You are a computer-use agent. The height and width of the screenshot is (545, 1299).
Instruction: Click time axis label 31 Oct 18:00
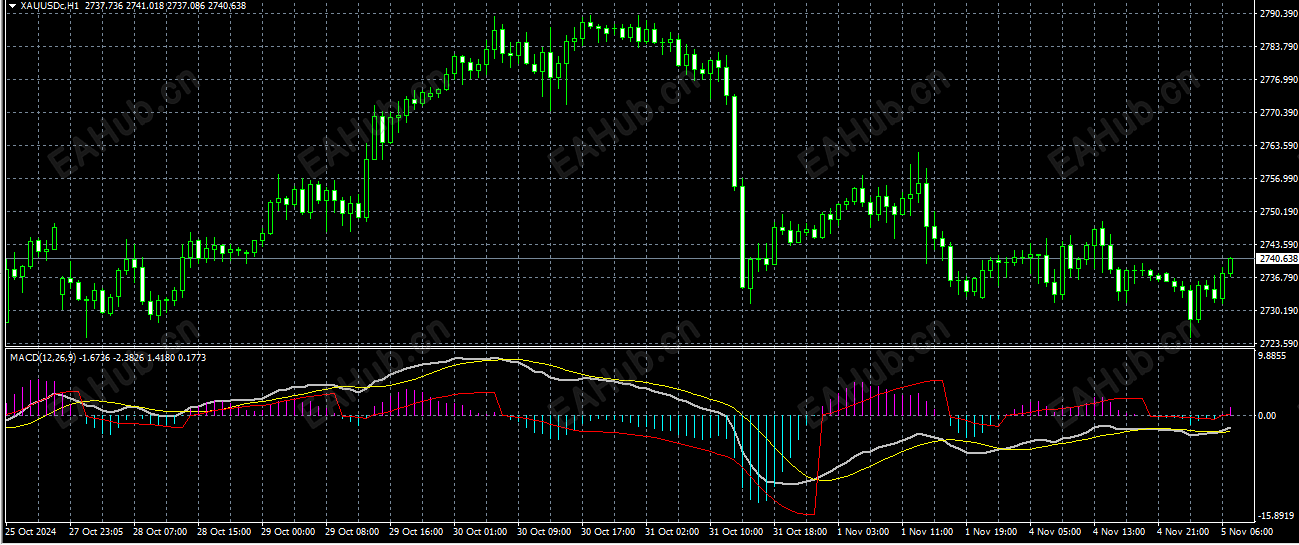click(802, 531)
